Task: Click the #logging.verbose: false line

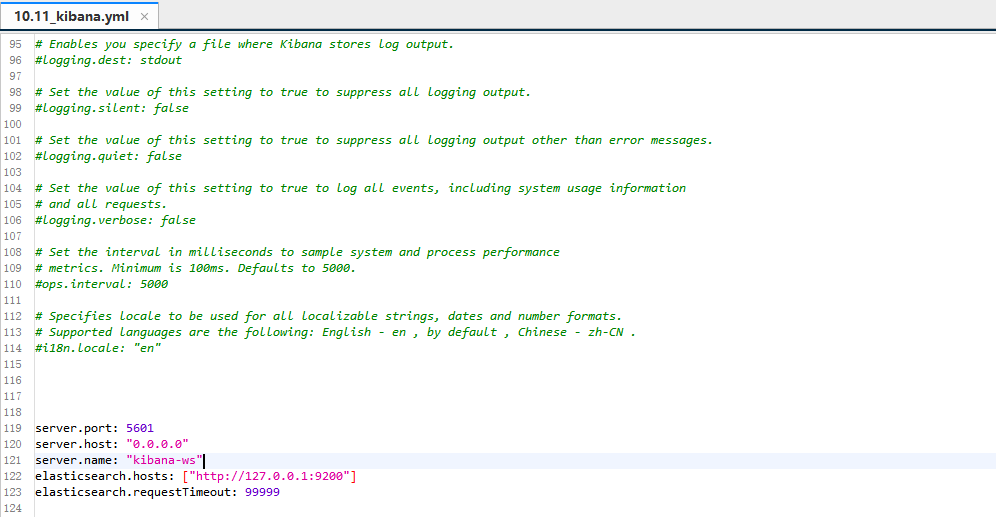Action: click(116, 220)
